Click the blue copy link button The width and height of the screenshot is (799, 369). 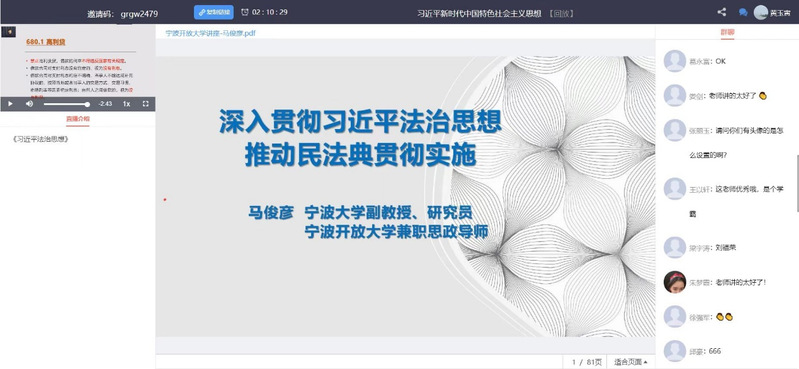(x=214, y=12)
